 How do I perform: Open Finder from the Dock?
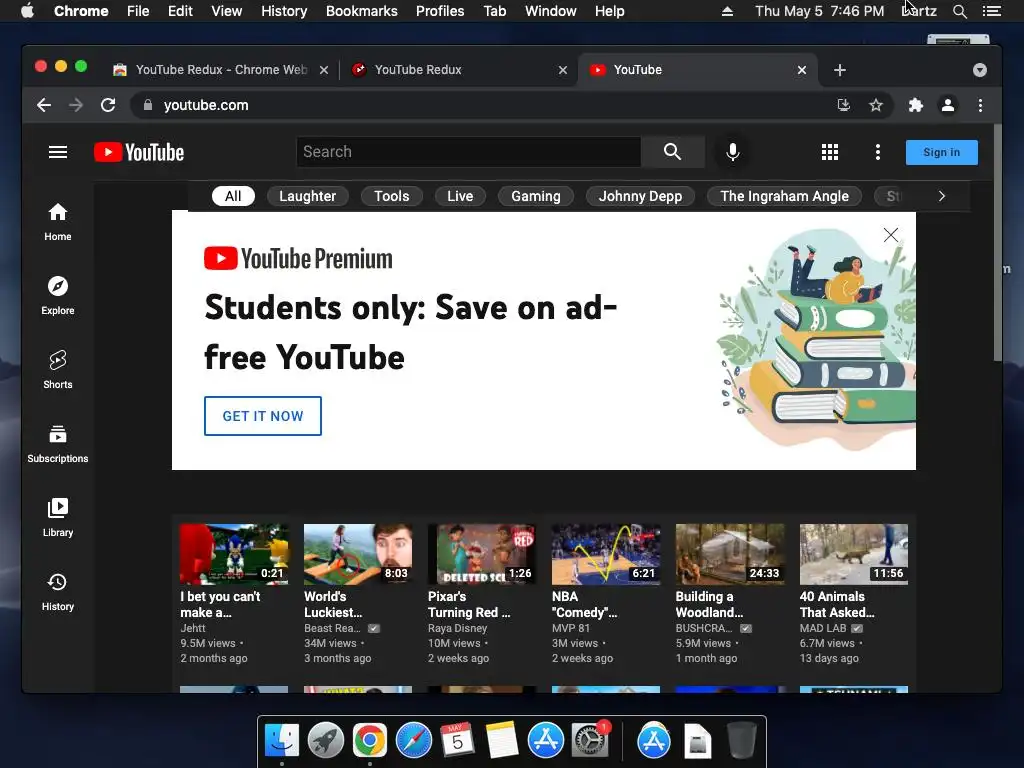[x=282, y=741]
